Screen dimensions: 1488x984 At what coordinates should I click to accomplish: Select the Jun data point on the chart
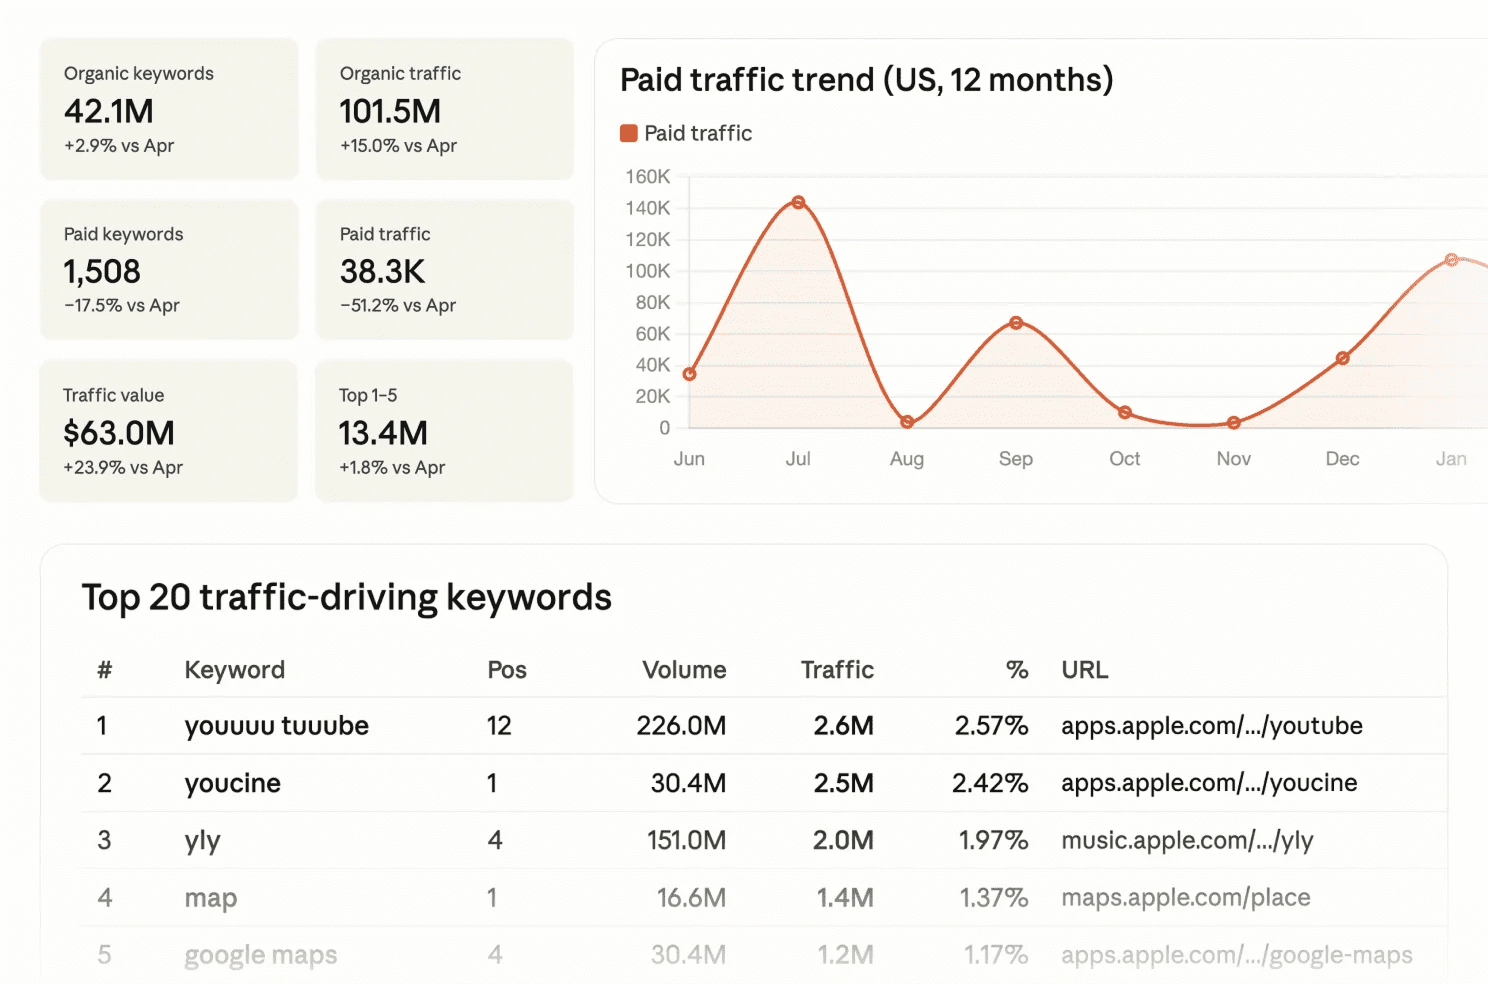click(x=689, y=374)
